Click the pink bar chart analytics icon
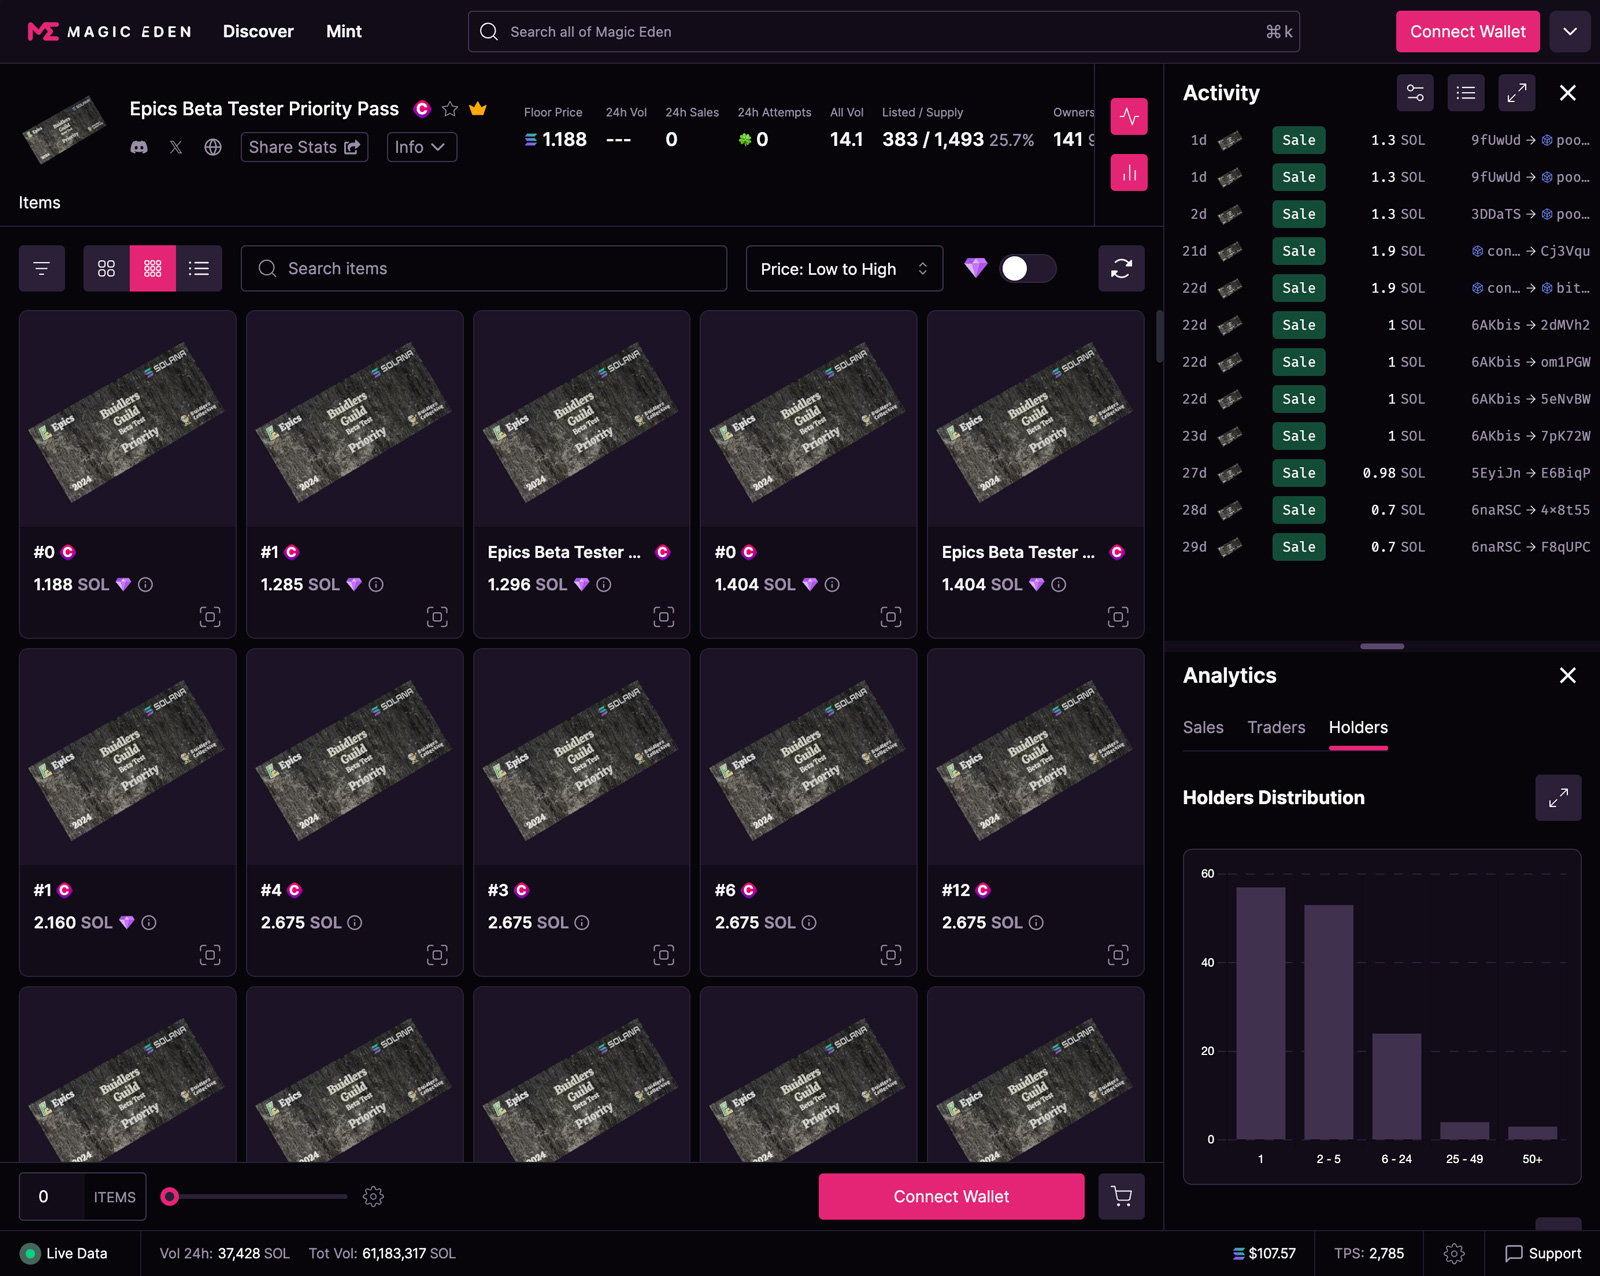1600x1276 pixels. point(1129,173)
